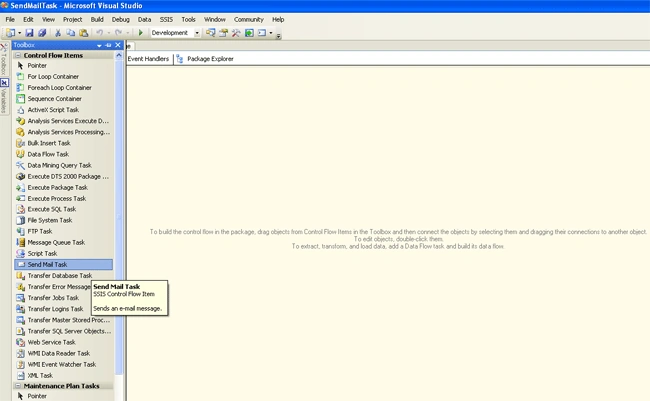Open the Toolbox window position dropdown arrow

(99, 46)
